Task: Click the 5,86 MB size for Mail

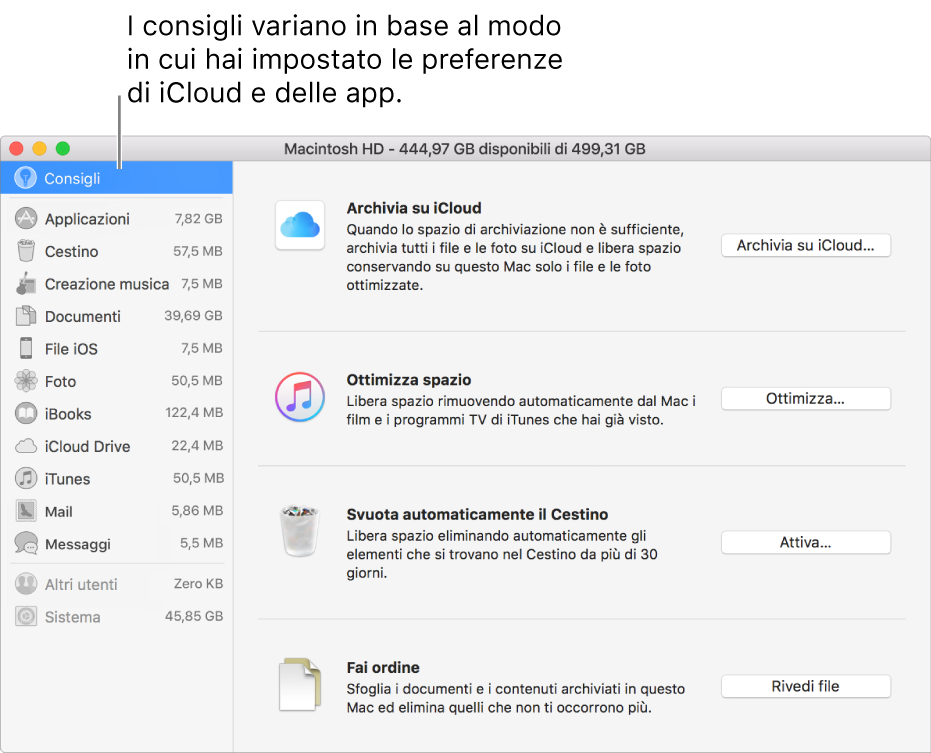Action: pos(197,510)
